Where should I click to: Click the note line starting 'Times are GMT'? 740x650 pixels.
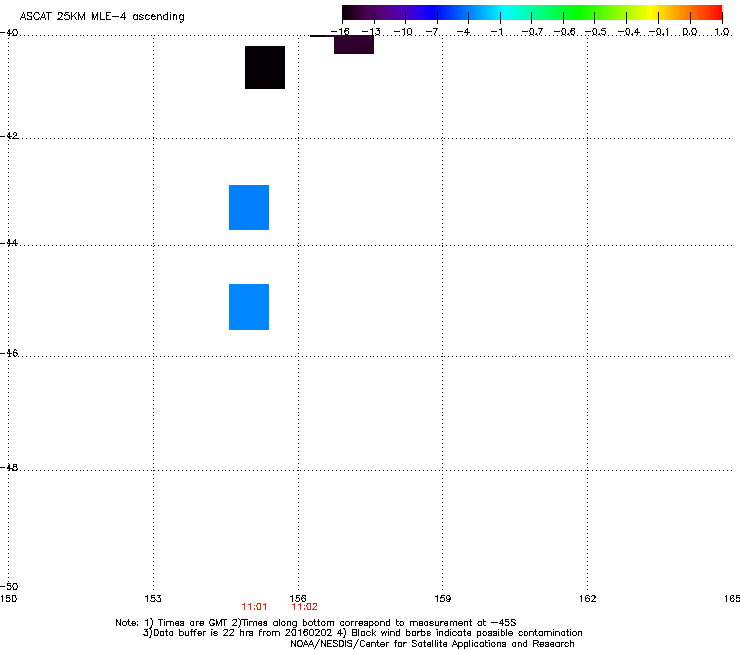coord(316,623)
